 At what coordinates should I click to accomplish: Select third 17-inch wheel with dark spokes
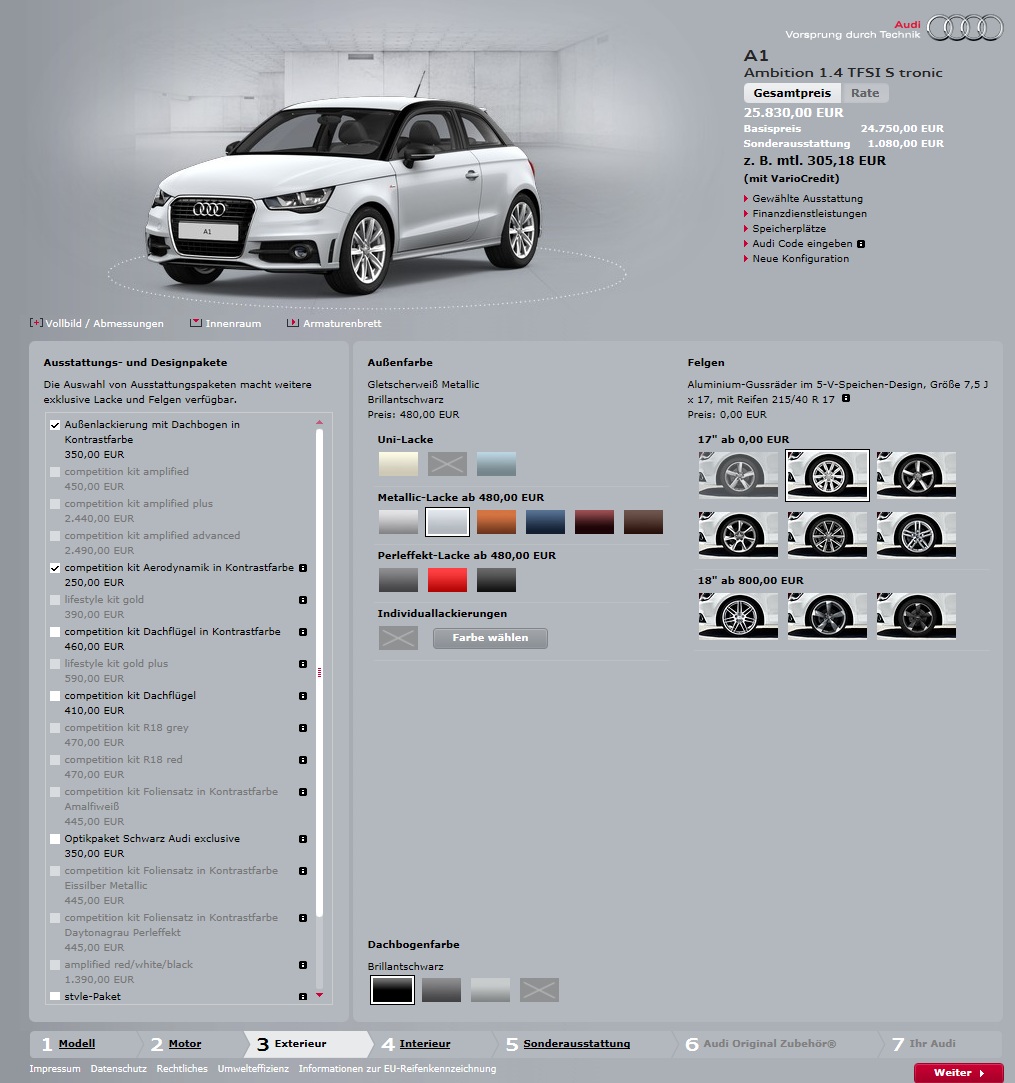(x=916, y=475)
